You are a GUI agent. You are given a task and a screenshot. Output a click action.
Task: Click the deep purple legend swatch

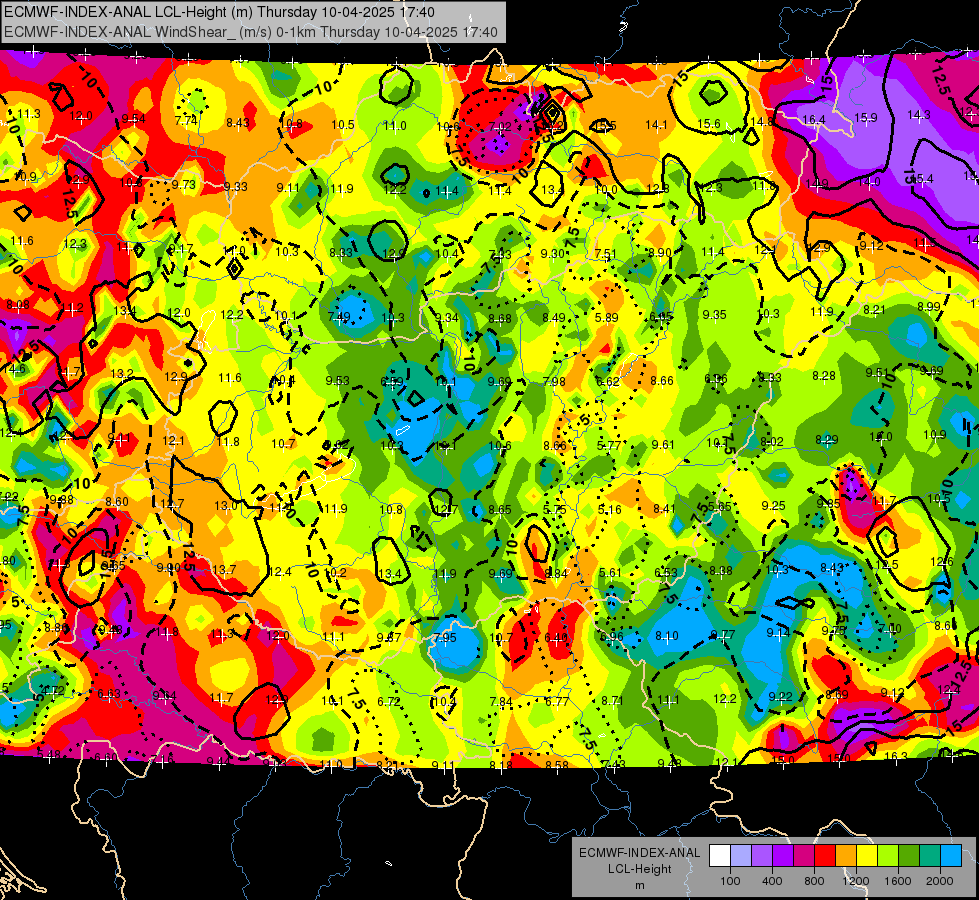point(783,855)
